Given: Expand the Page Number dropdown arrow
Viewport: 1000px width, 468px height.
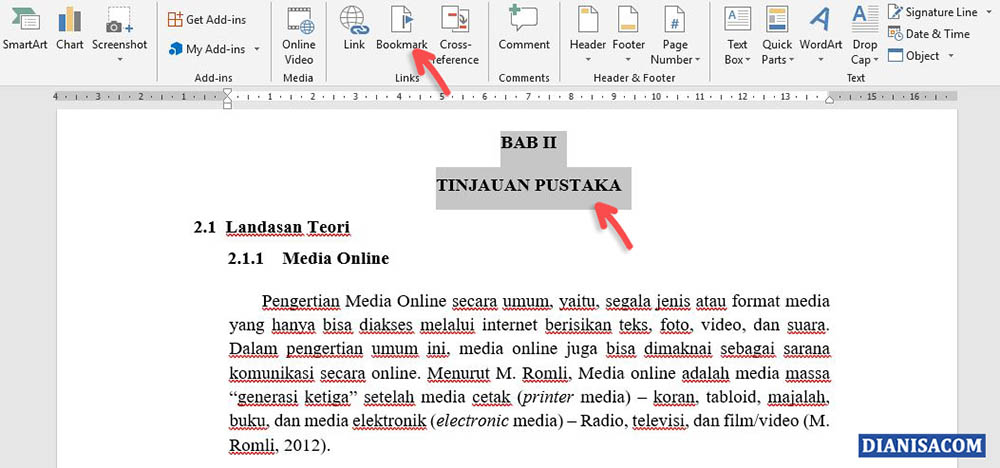Looking at the screenshot, I should (697, 60).
